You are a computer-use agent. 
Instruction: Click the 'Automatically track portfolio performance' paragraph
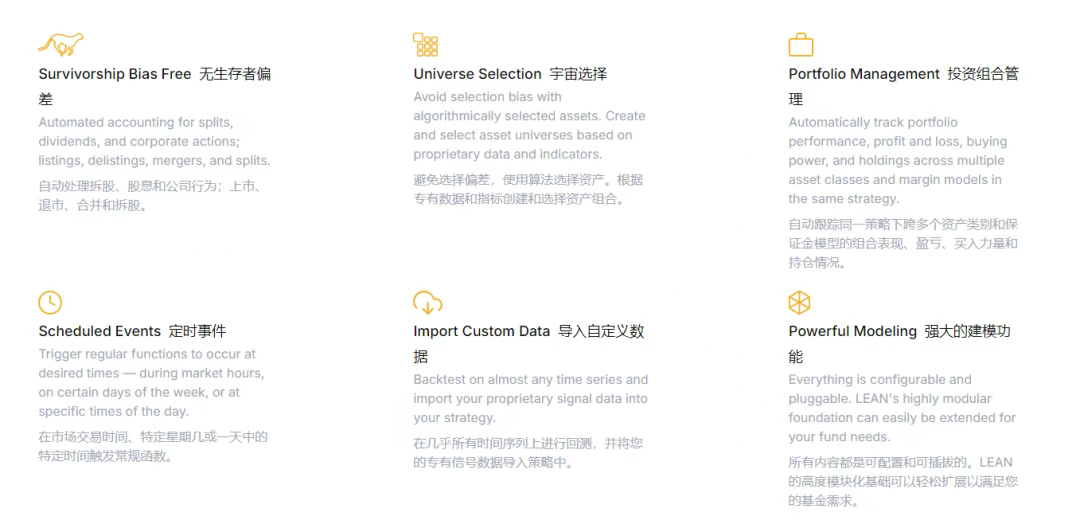[x=897, y=160]
